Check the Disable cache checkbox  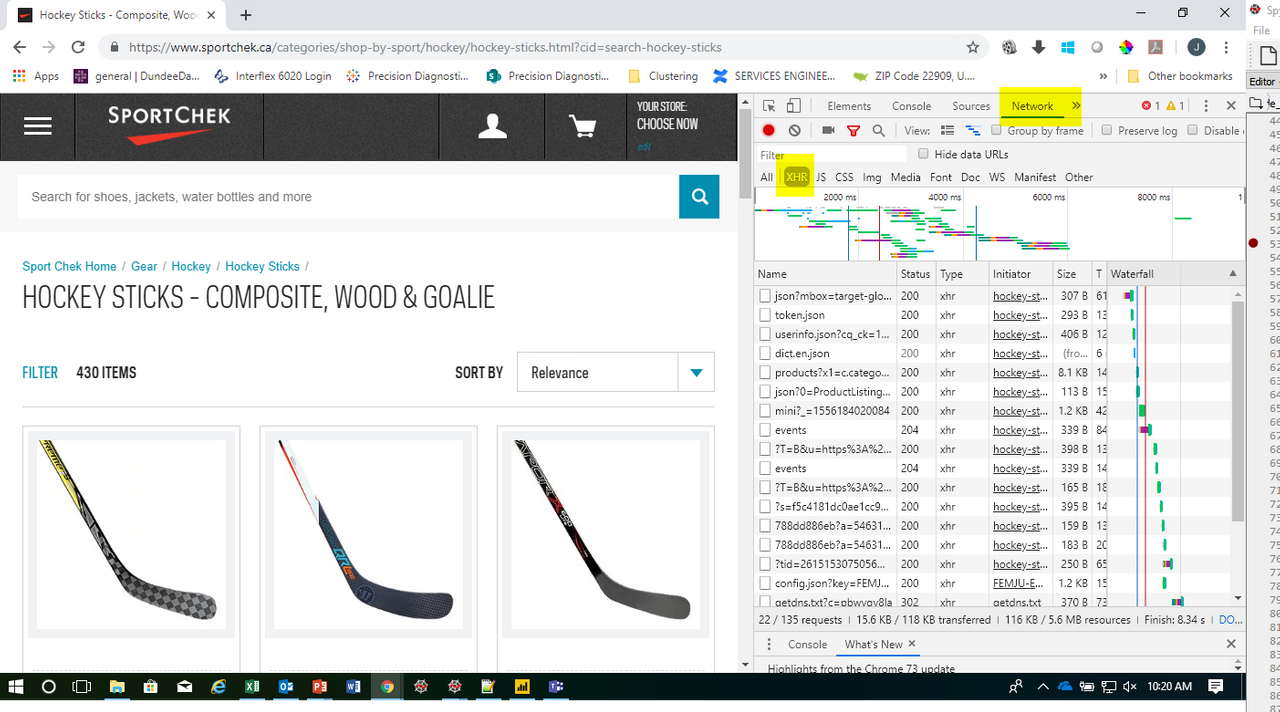click(x=1193, y=130)
